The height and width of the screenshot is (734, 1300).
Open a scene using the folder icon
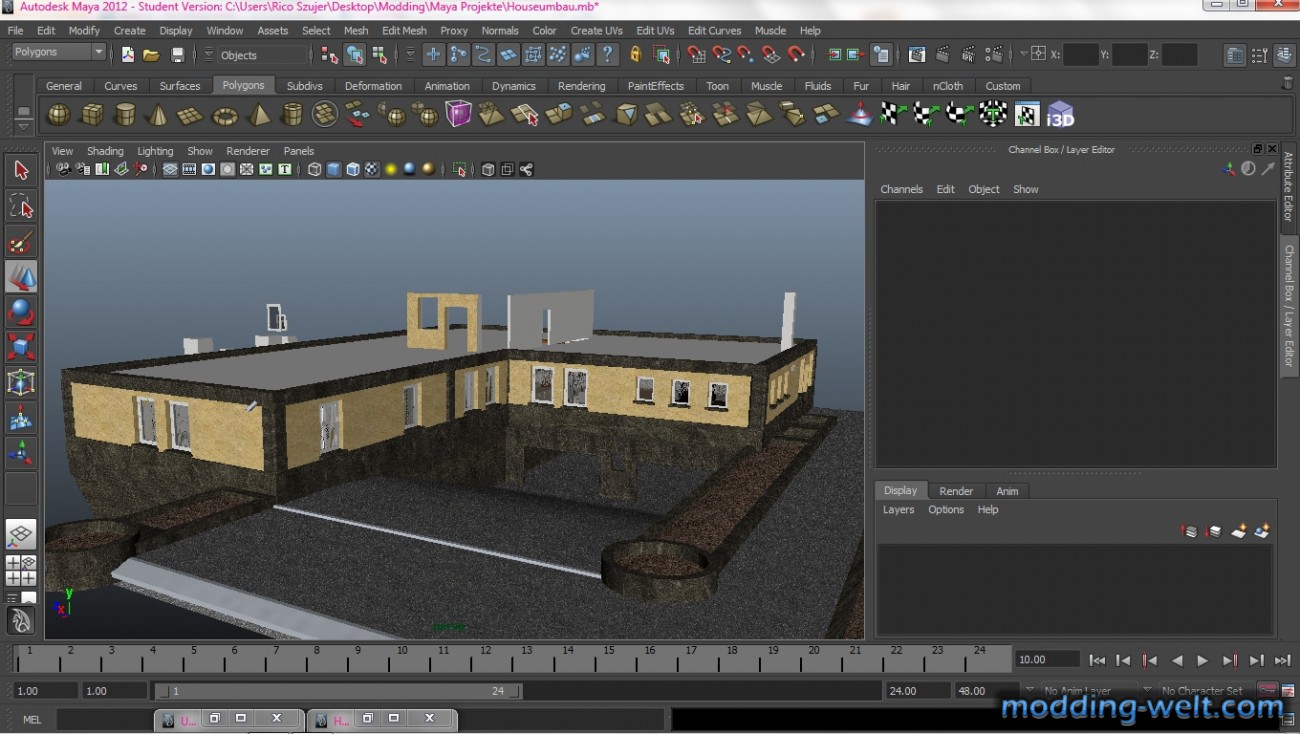pyautogui.click(x=151, y=55)
